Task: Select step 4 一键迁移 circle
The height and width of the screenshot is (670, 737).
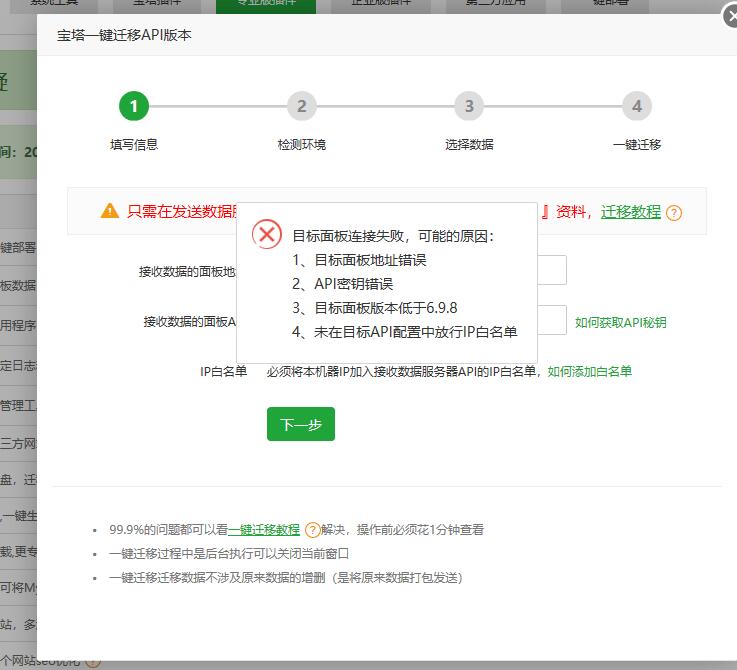Action: (637, 106)
